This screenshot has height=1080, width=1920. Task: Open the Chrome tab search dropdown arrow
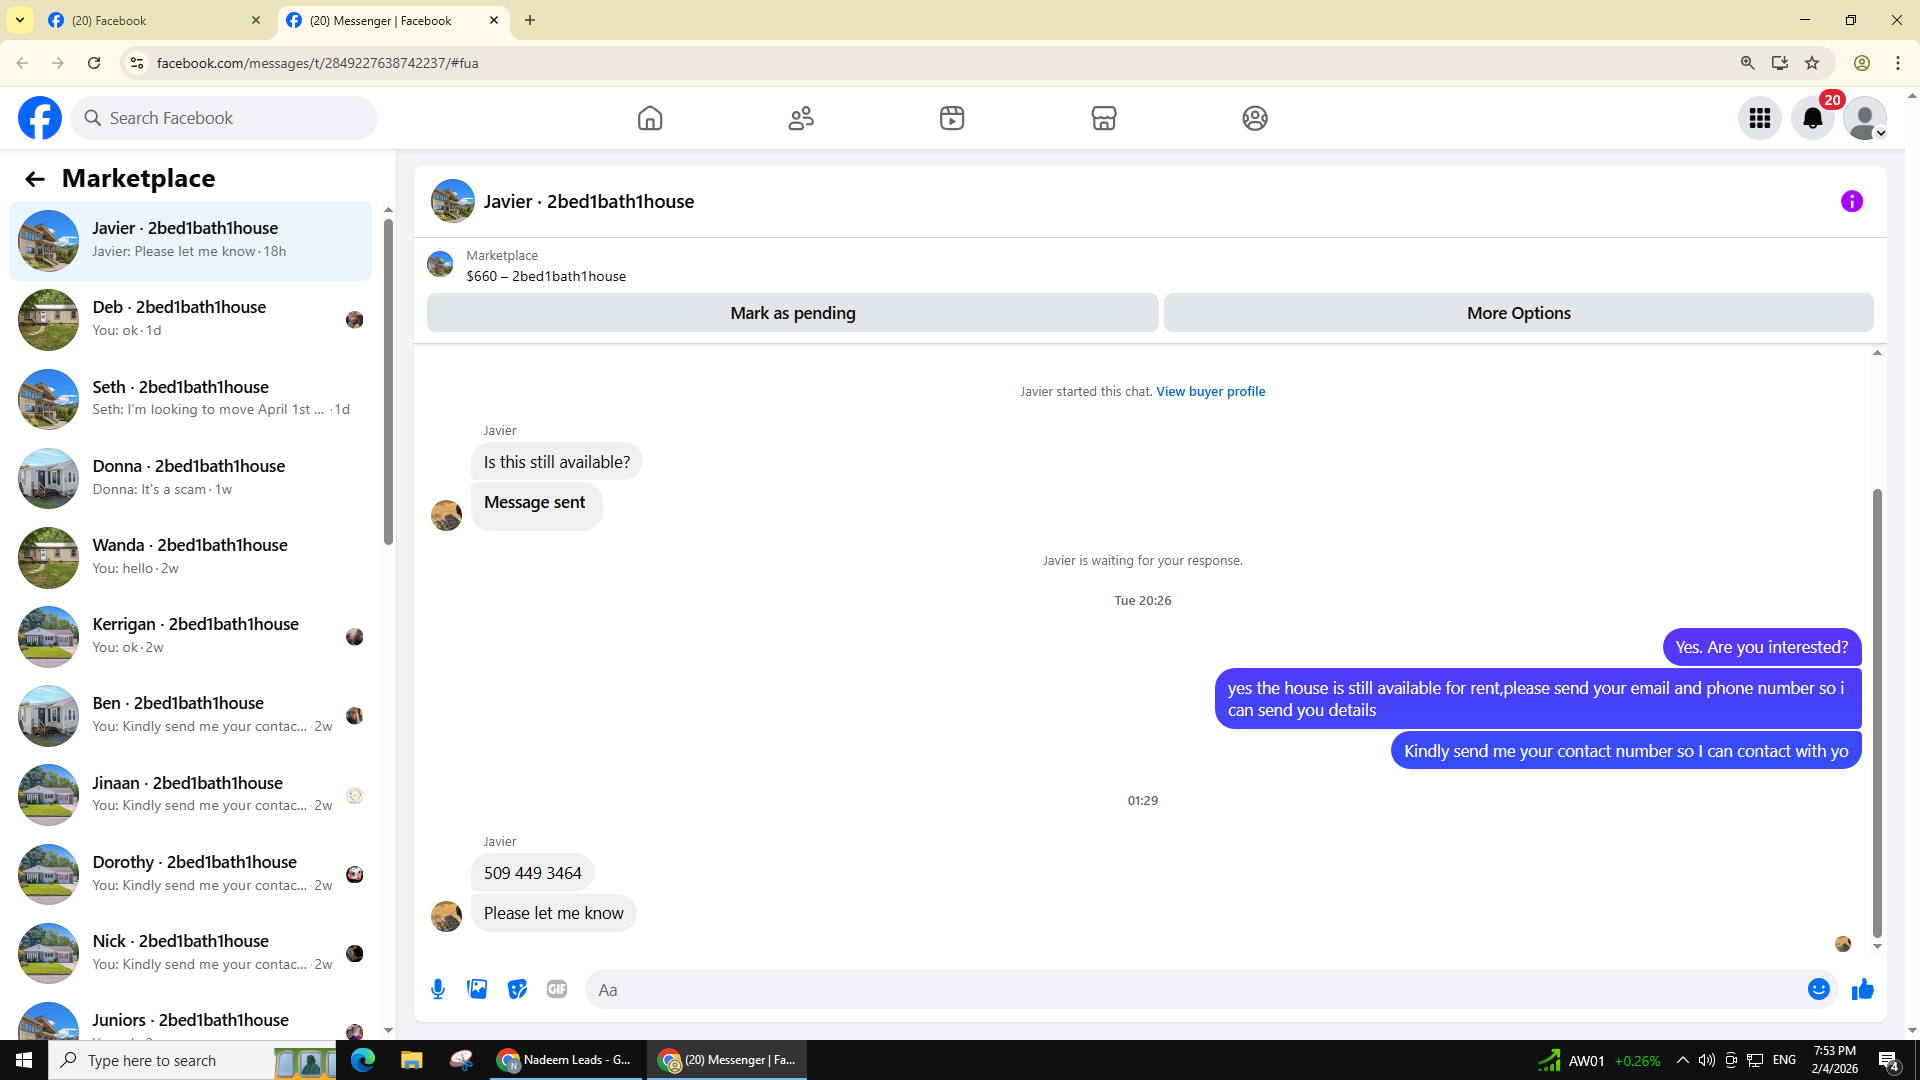pyautogui.click(x=20, y=20)
